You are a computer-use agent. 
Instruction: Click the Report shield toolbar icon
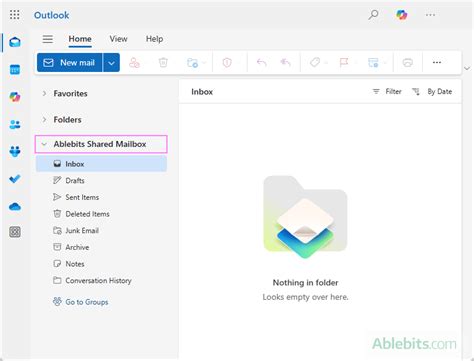(227, 62)
